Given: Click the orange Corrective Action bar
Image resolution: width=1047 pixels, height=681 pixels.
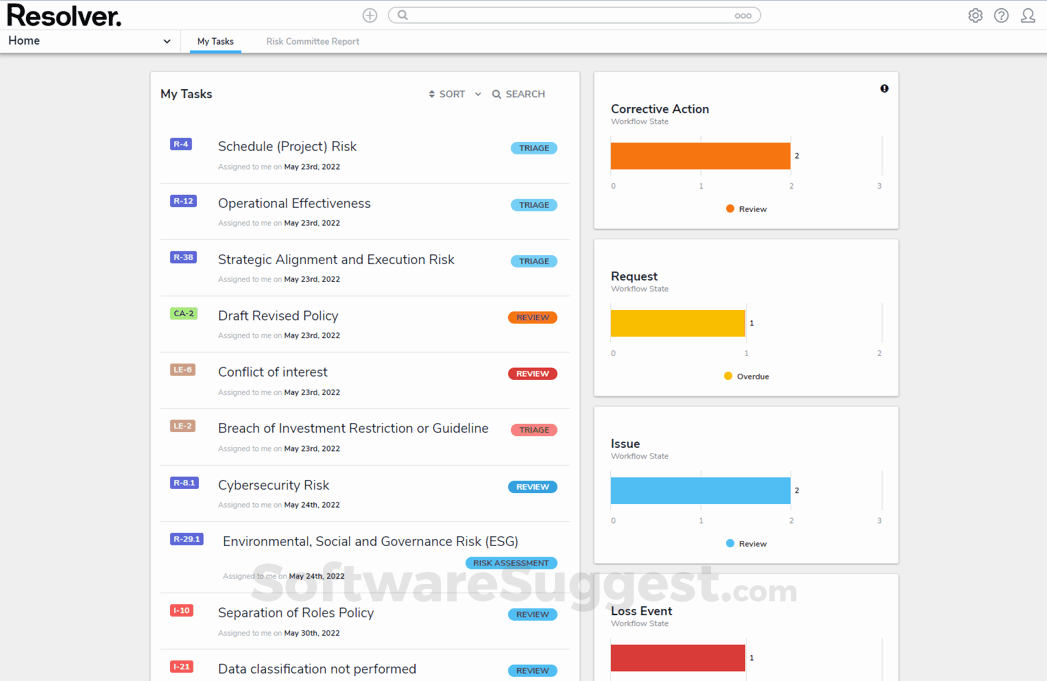Looking at the screenshot, I should (x=700, y=156).
